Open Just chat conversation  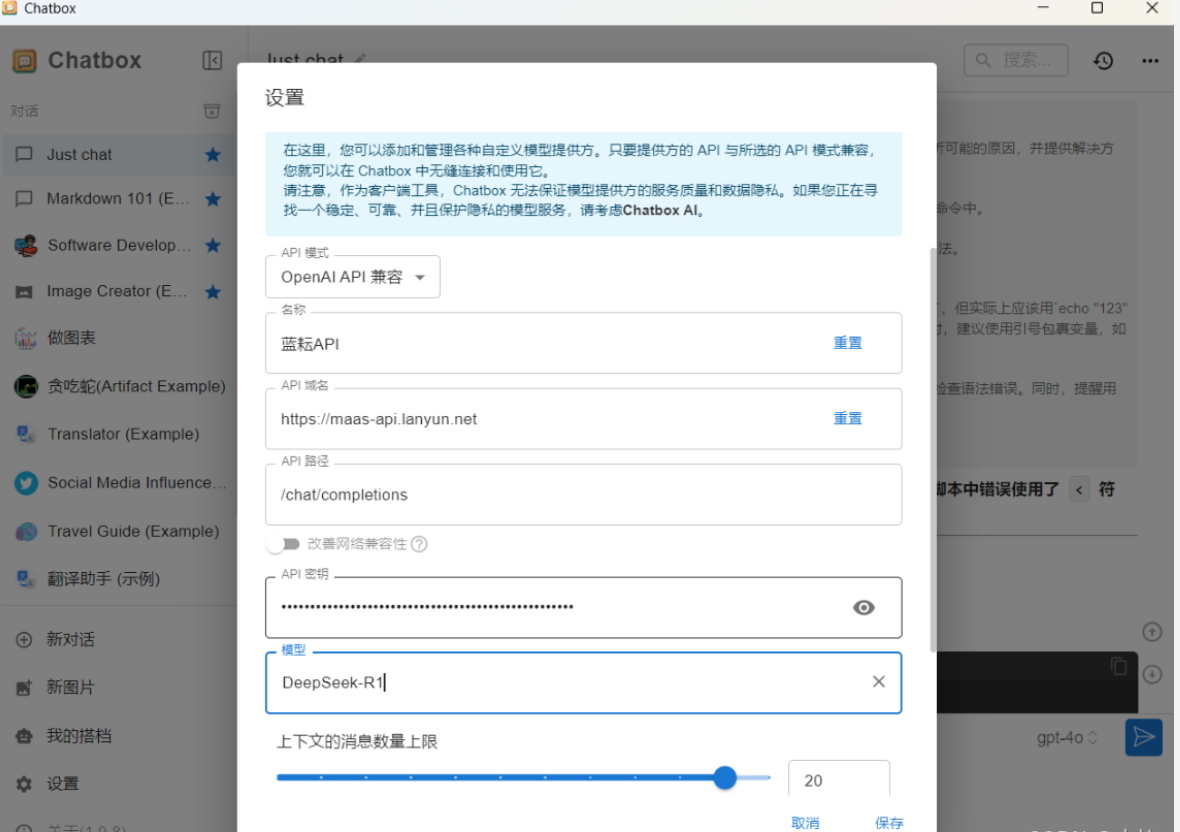point(118,155)
